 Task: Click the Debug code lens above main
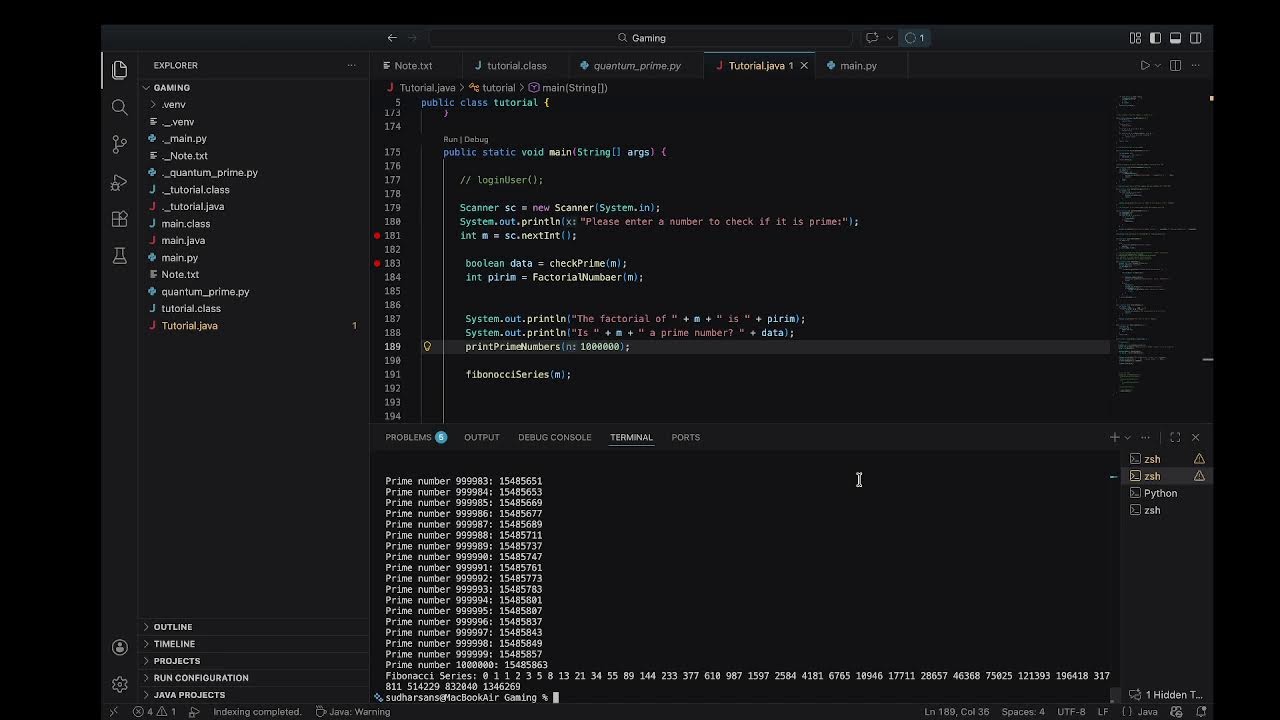point(476,139)
